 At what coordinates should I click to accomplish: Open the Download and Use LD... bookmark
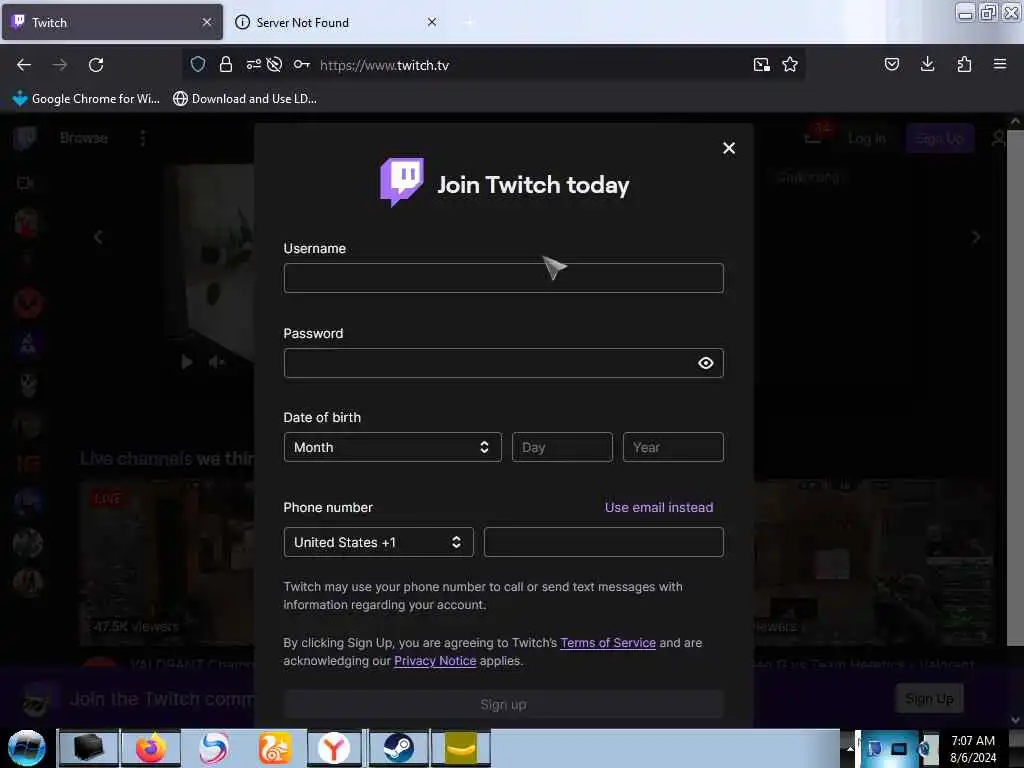pos(244,99)
